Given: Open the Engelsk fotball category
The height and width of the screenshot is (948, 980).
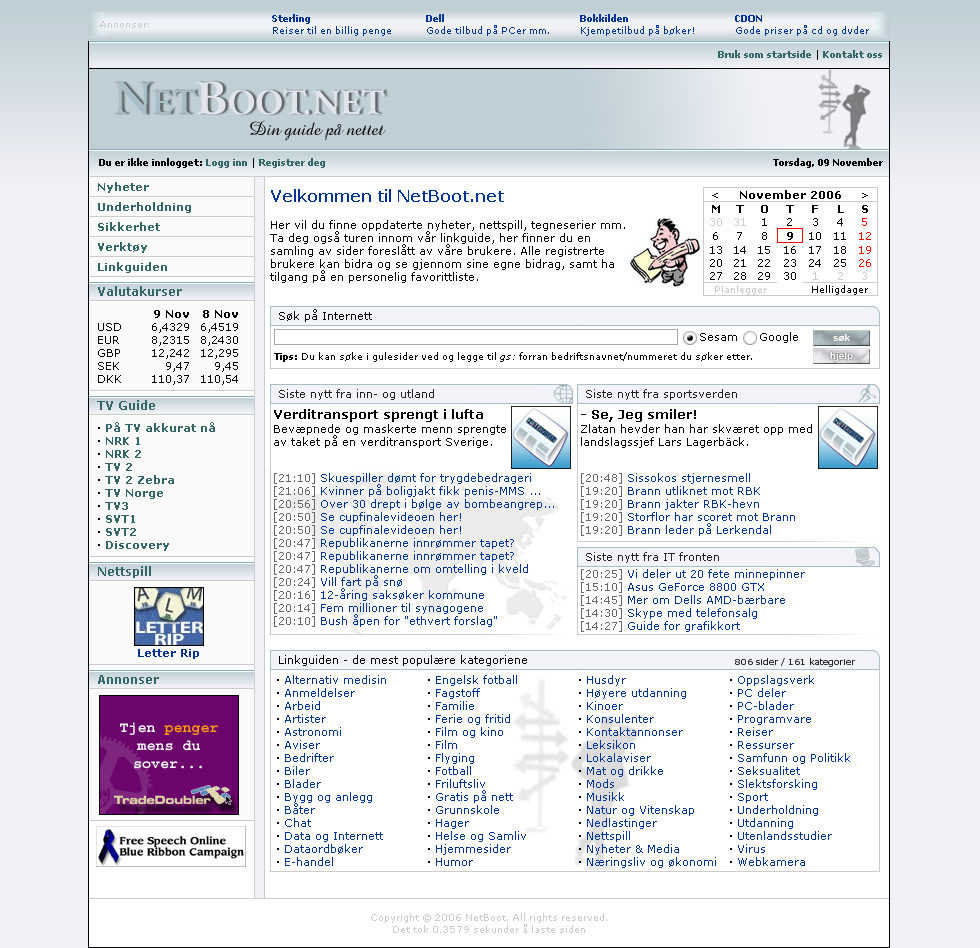Looking at the screenshot, I should click(476, 680).
